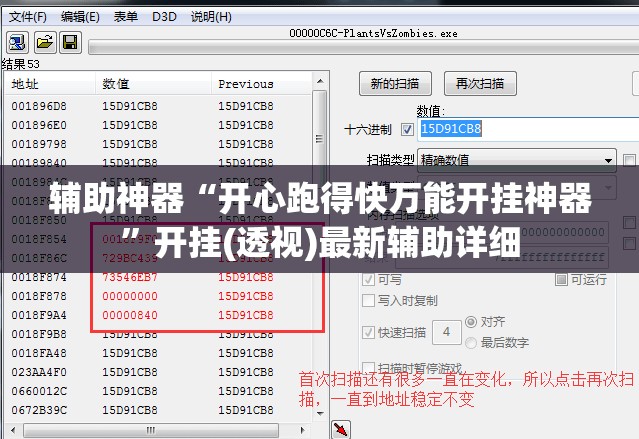Screen dimensions: 639x439
Task: Click the horizontal scrollbar thumb of results
Action: (x=151, y=430)
